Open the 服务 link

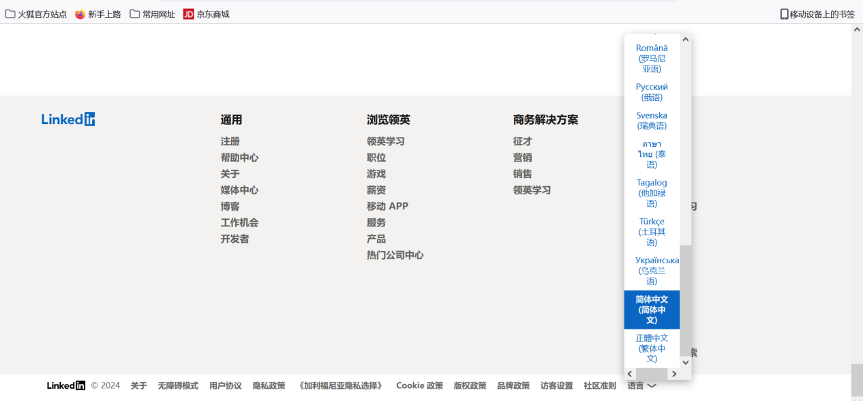click(376, 222)
